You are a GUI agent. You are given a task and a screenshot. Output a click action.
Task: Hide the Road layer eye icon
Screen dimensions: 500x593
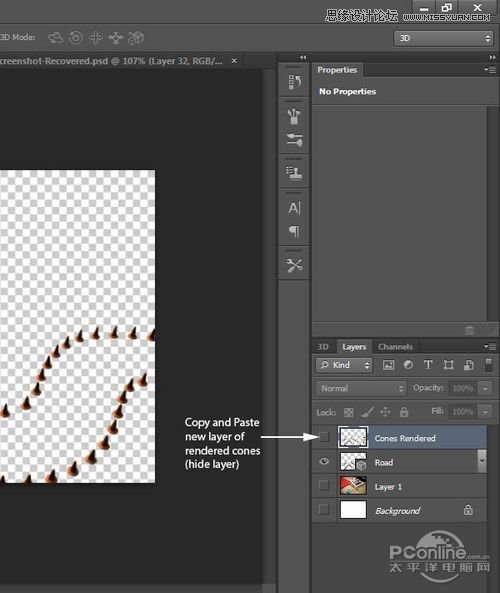324,461
